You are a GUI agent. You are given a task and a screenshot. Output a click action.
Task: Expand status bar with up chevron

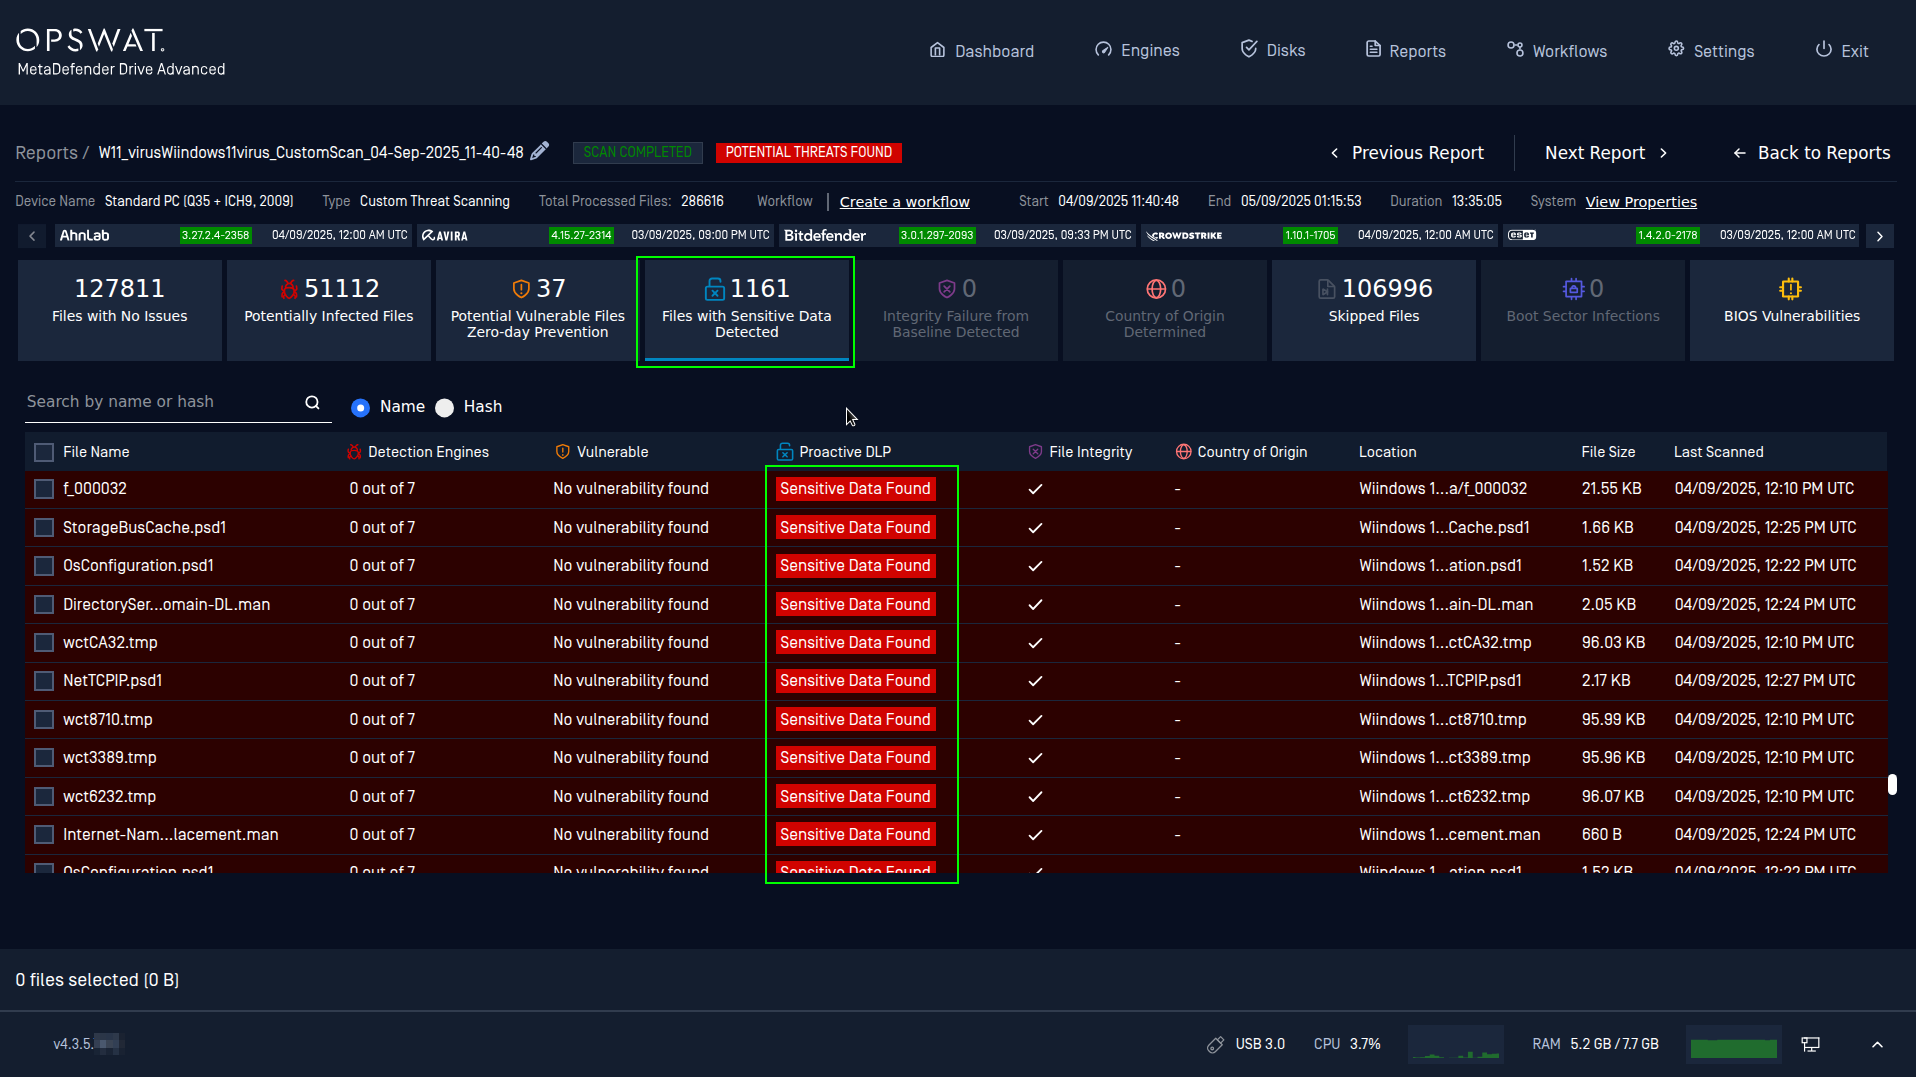pos(1877,1044)
